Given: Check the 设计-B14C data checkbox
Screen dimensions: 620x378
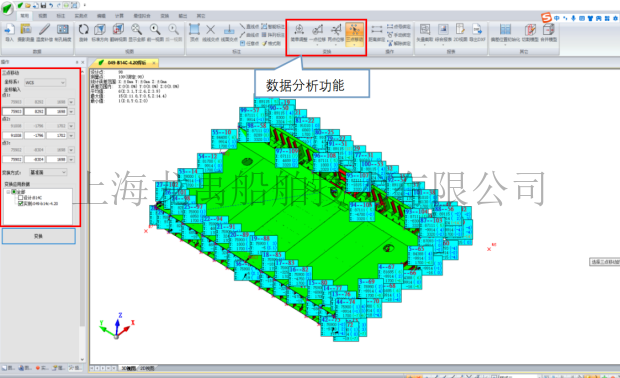Looking at the screenshot, I should tap(21, 197).
